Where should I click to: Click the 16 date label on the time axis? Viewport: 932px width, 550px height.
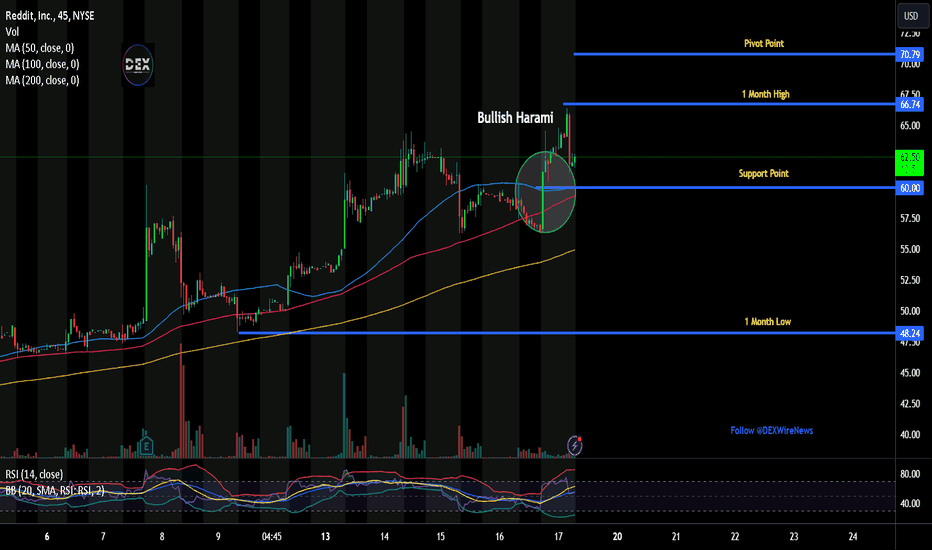[x=499, y=537]
